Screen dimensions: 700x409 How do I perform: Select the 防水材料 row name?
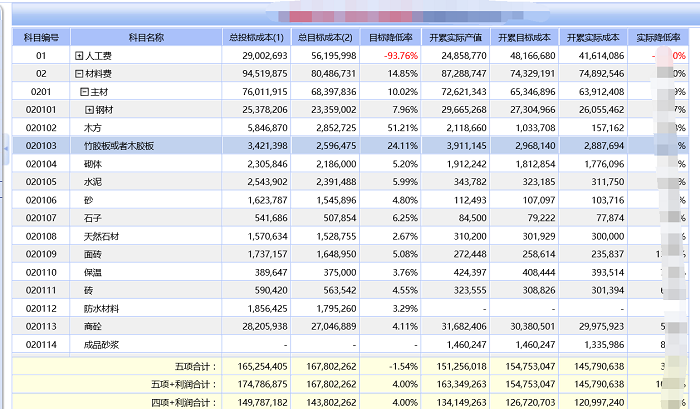click(x=102, y=309)
